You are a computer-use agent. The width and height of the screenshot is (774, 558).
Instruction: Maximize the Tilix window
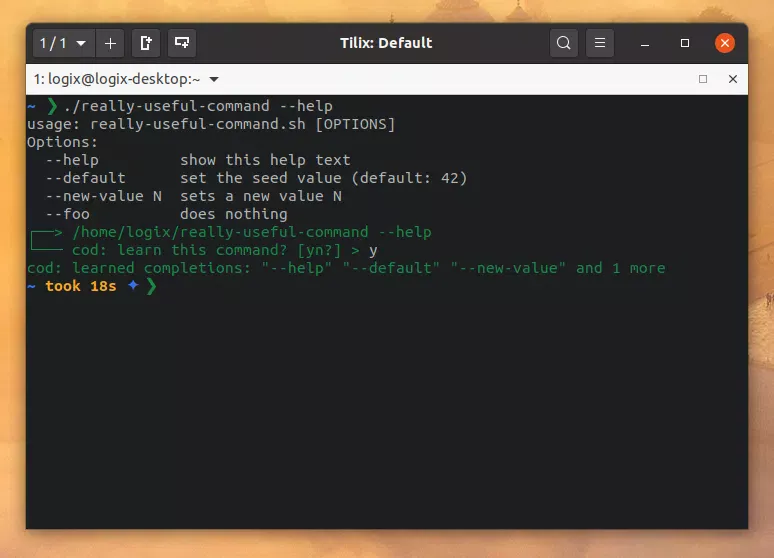[685, 43]
